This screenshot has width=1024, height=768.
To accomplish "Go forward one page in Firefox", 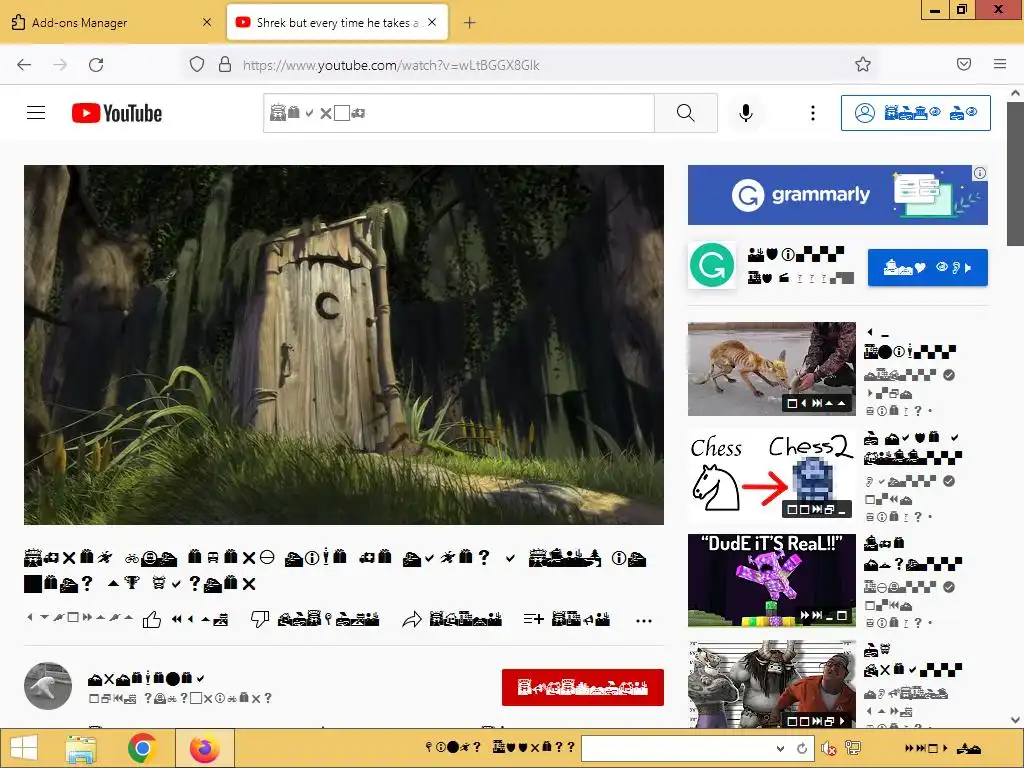I will 60,65.
